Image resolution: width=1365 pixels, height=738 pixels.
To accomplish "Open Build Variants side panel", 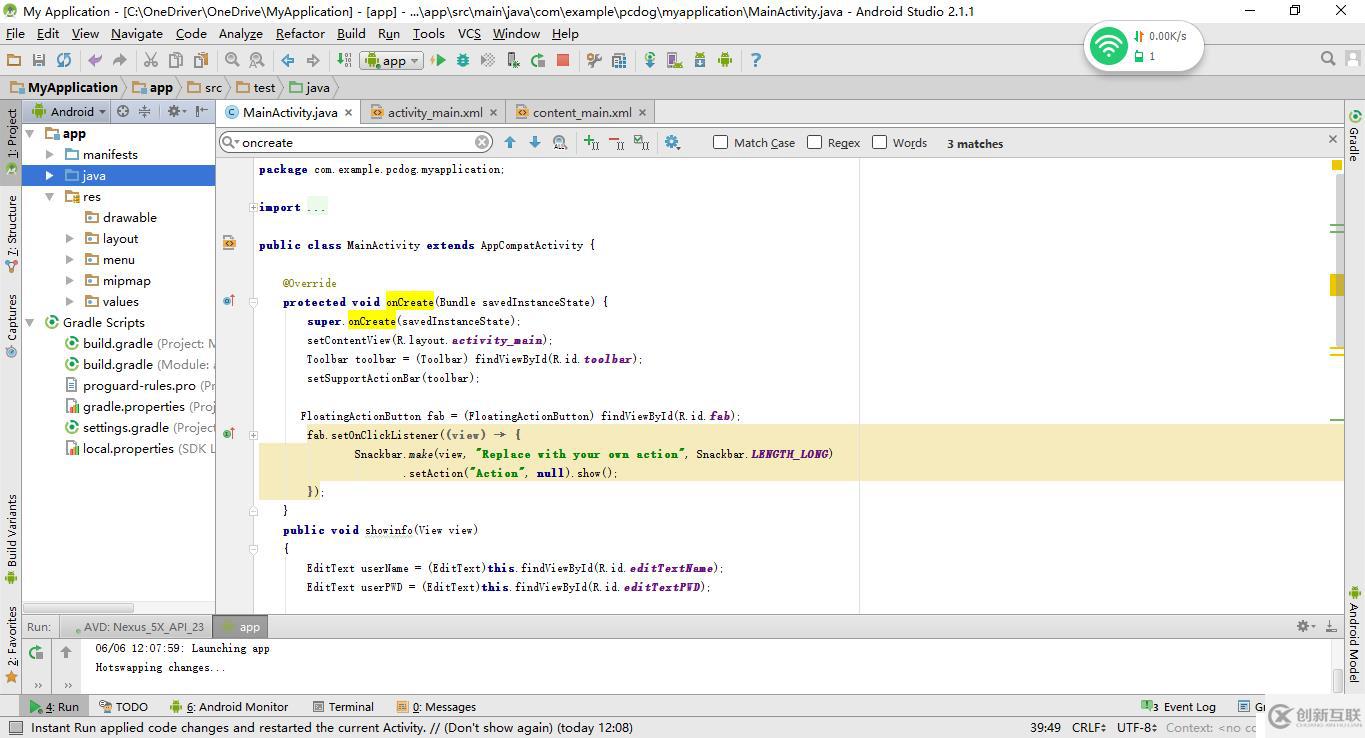I will pos(11,538).
